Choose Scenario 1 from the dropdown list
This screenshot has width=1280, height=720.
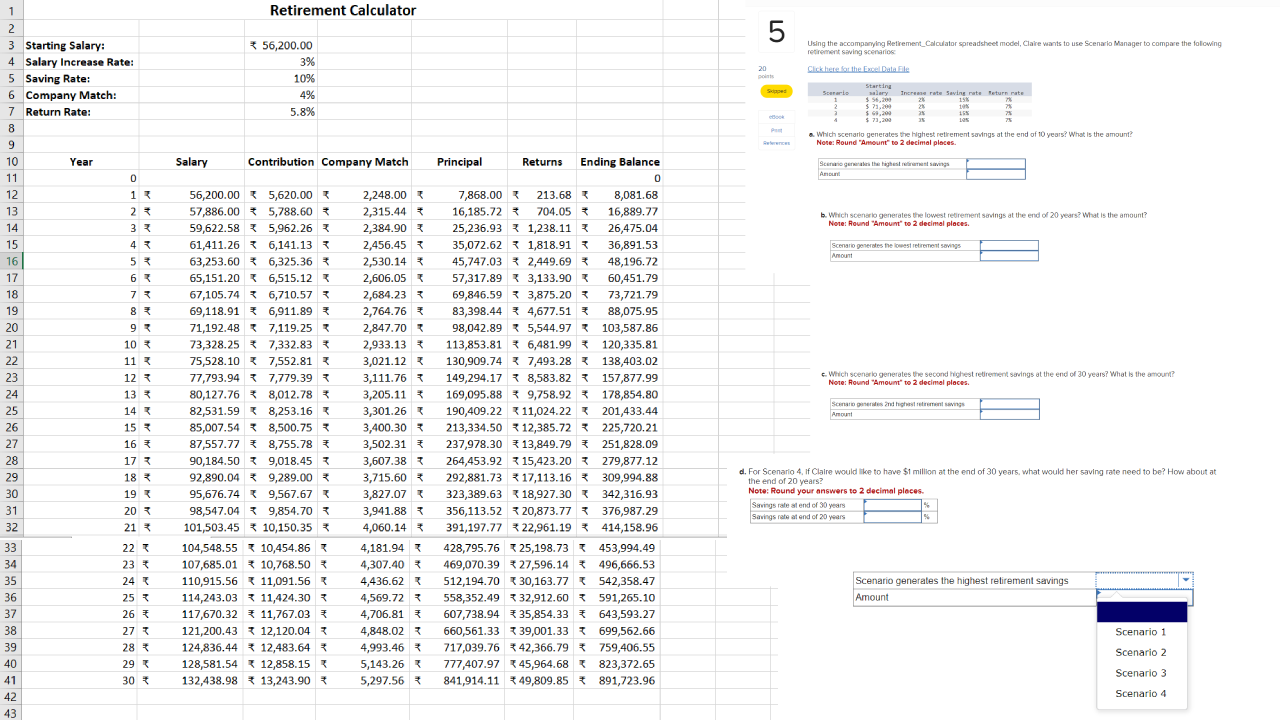[x=1141, y=632]
